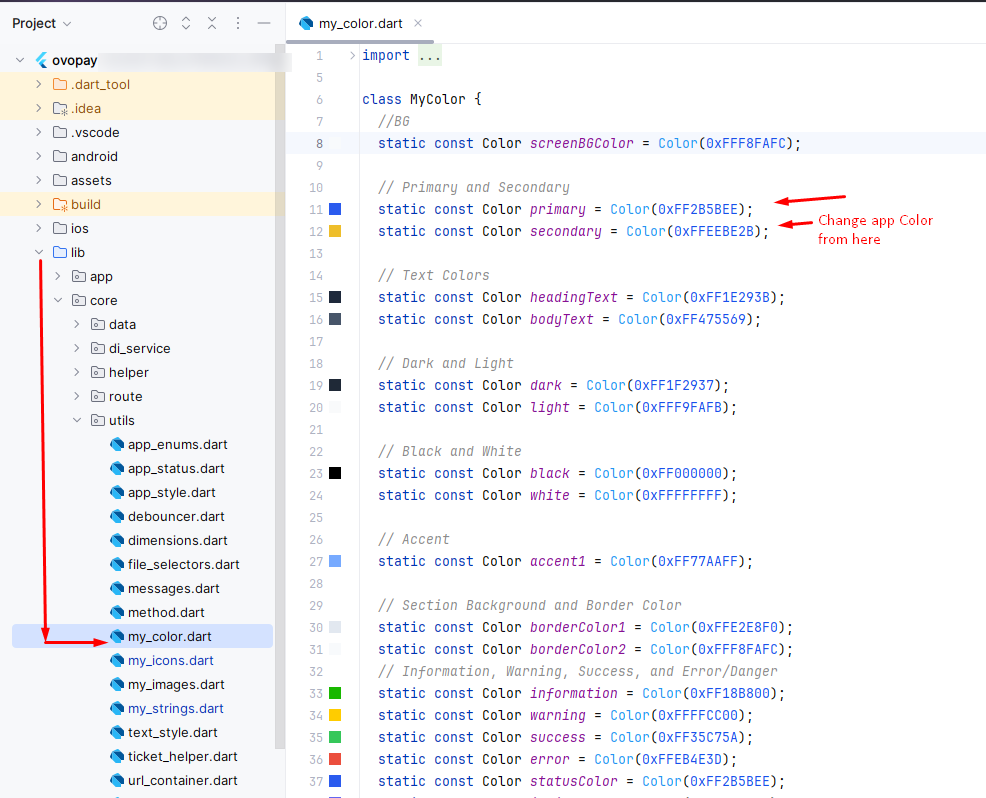Hide the Project tool window

point(264,23)
